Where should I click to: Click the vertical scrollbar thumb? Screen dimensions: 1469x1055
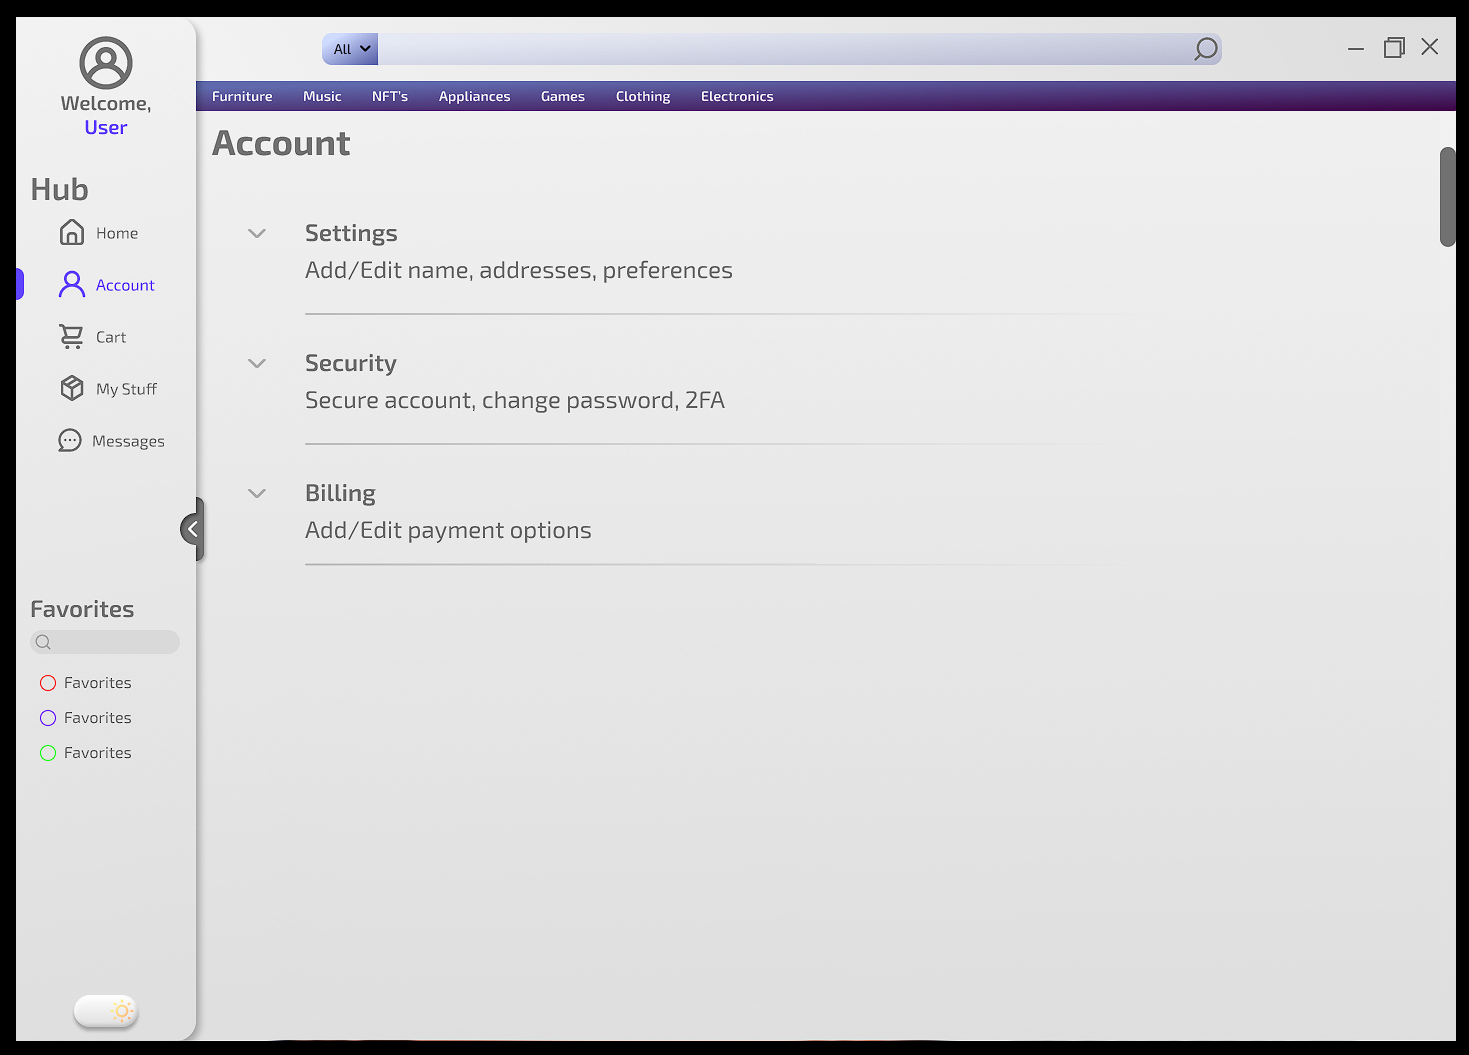(1447, 197)
